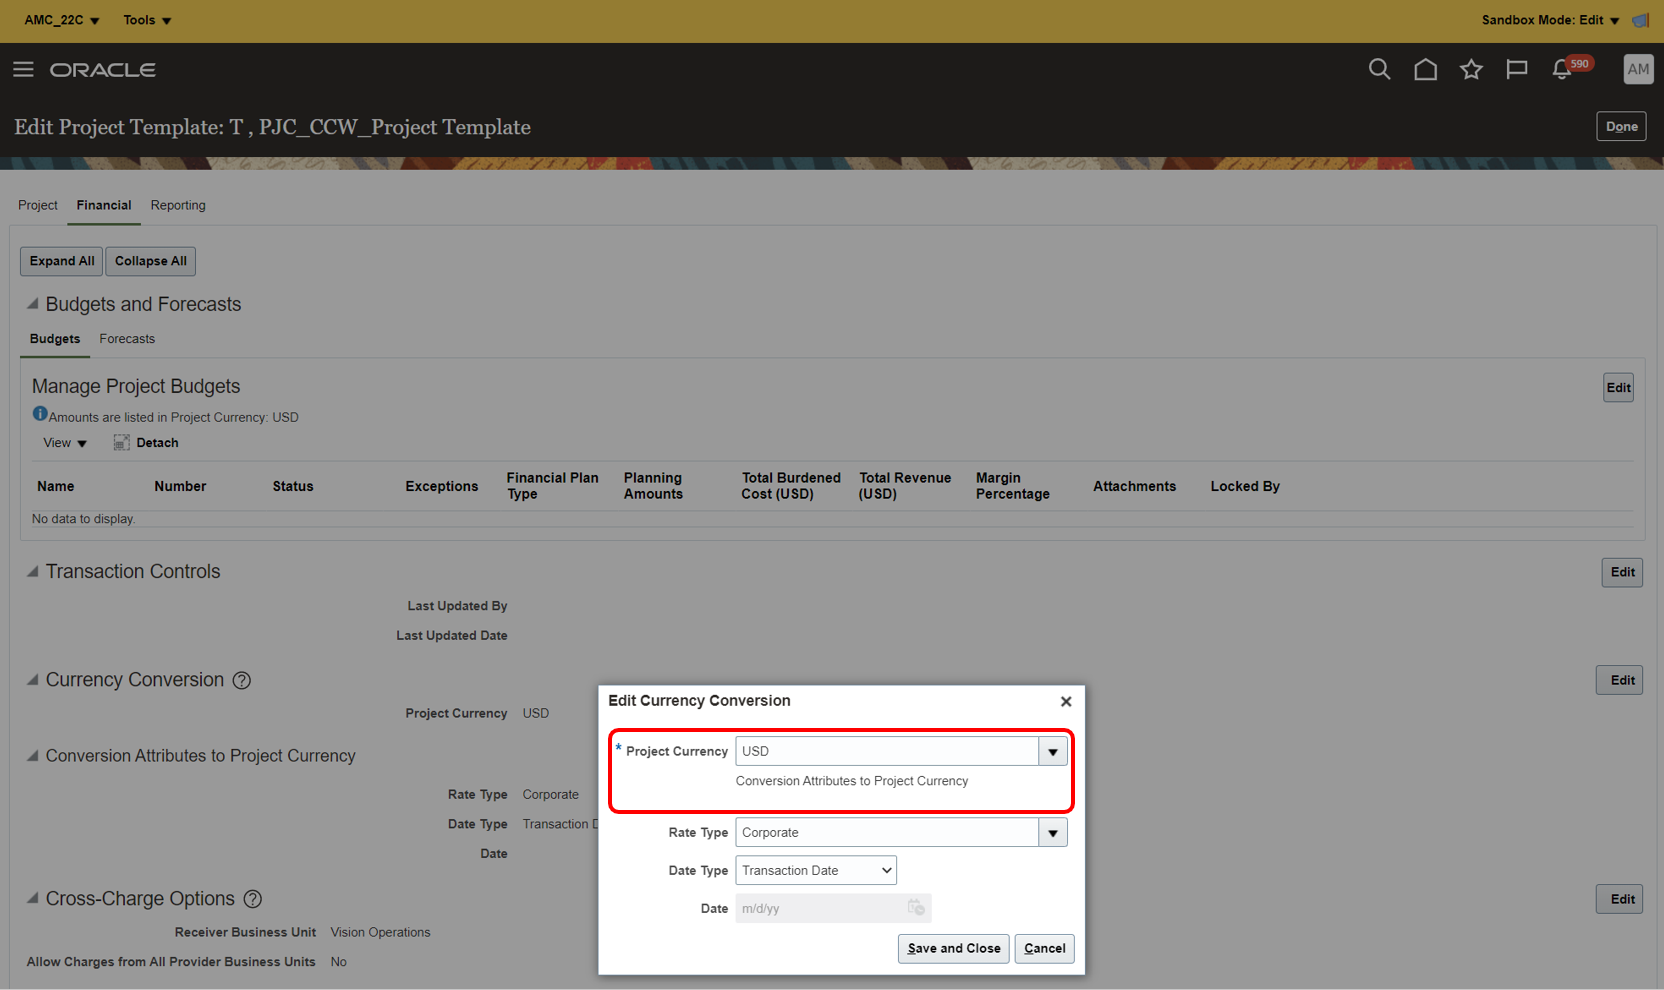Click Collapse All button
The width and height of the screenshot is (1664, 990).
pyautogui.click(x=151, y=261)
